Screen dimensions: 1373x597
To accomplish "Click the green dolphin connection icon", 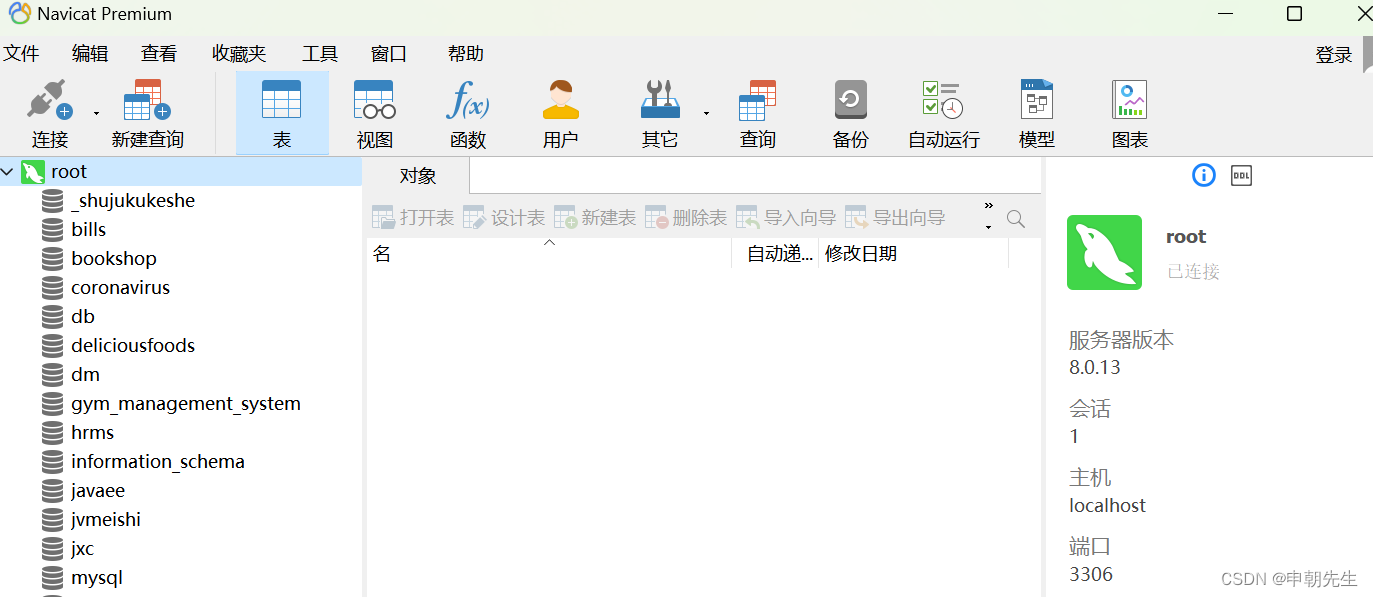I will (x=1104, y=252).
